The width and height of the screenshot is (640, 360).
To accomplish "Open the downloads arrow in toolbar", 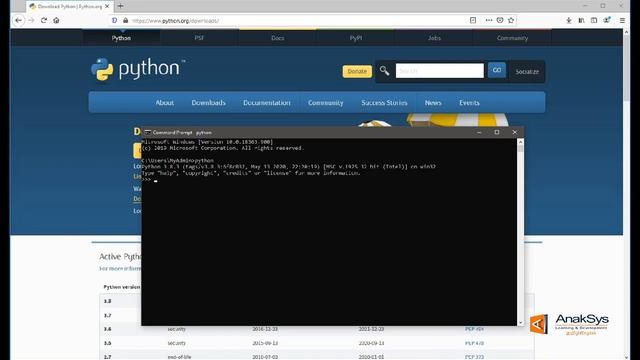I will tap(569, 20).
